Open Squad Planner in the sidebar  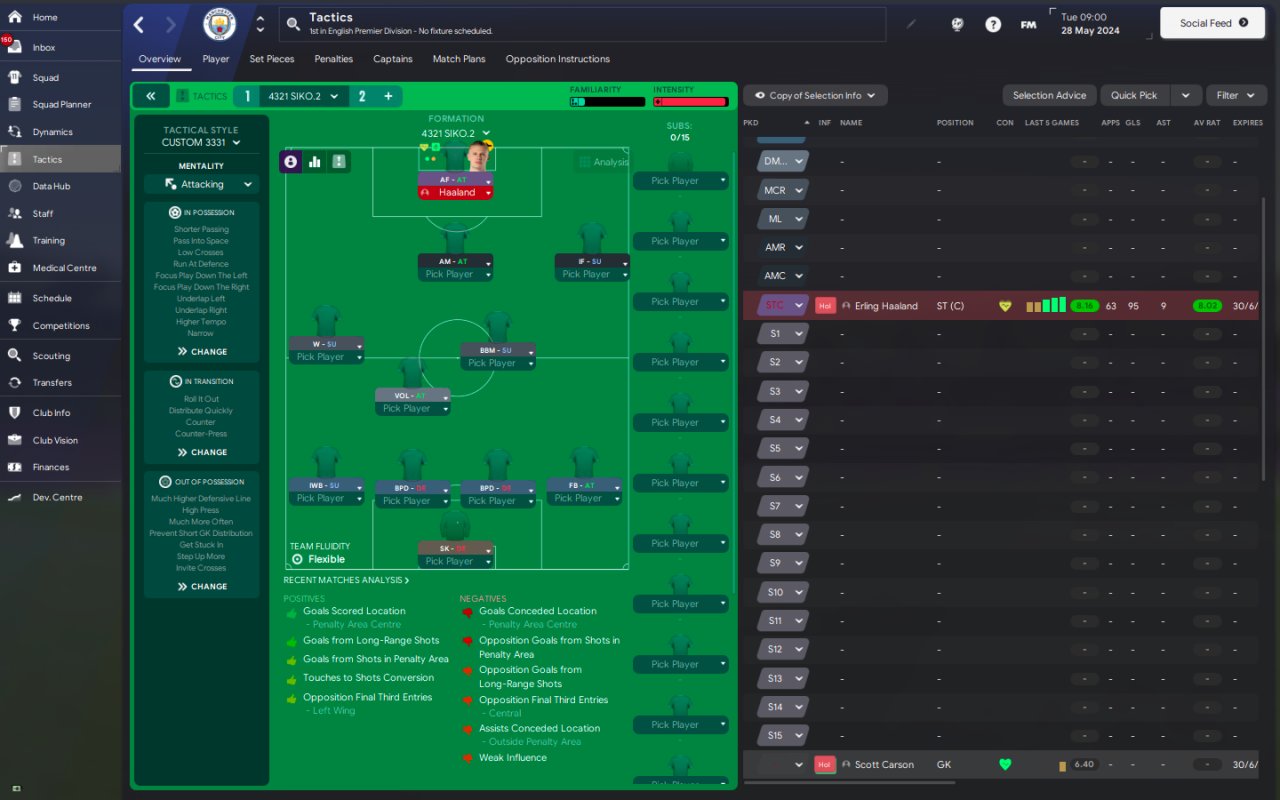(60, 104)
